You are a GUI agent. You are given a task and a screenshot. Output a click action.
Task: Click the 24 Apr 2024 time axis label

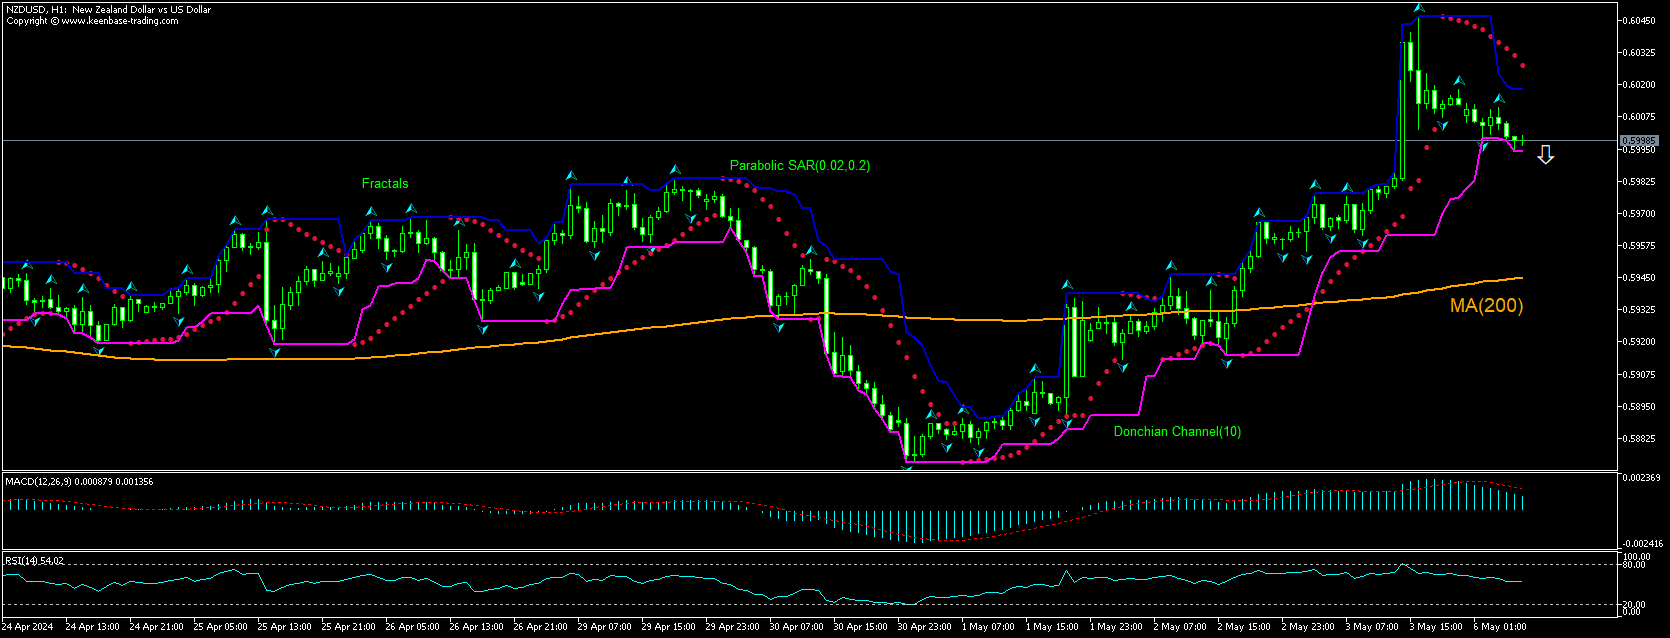point(27,627)
